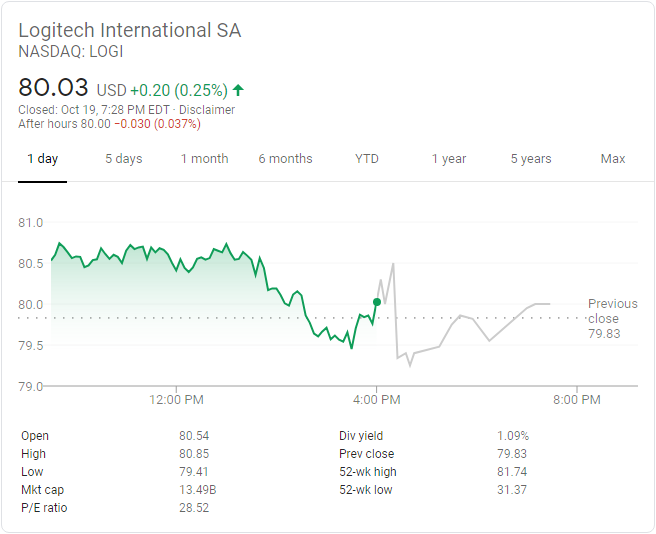Click the P/E ratio value 28.52
The height and width of the screenshot is (534, 656).
pyautogui.click(x=194, y=508)
